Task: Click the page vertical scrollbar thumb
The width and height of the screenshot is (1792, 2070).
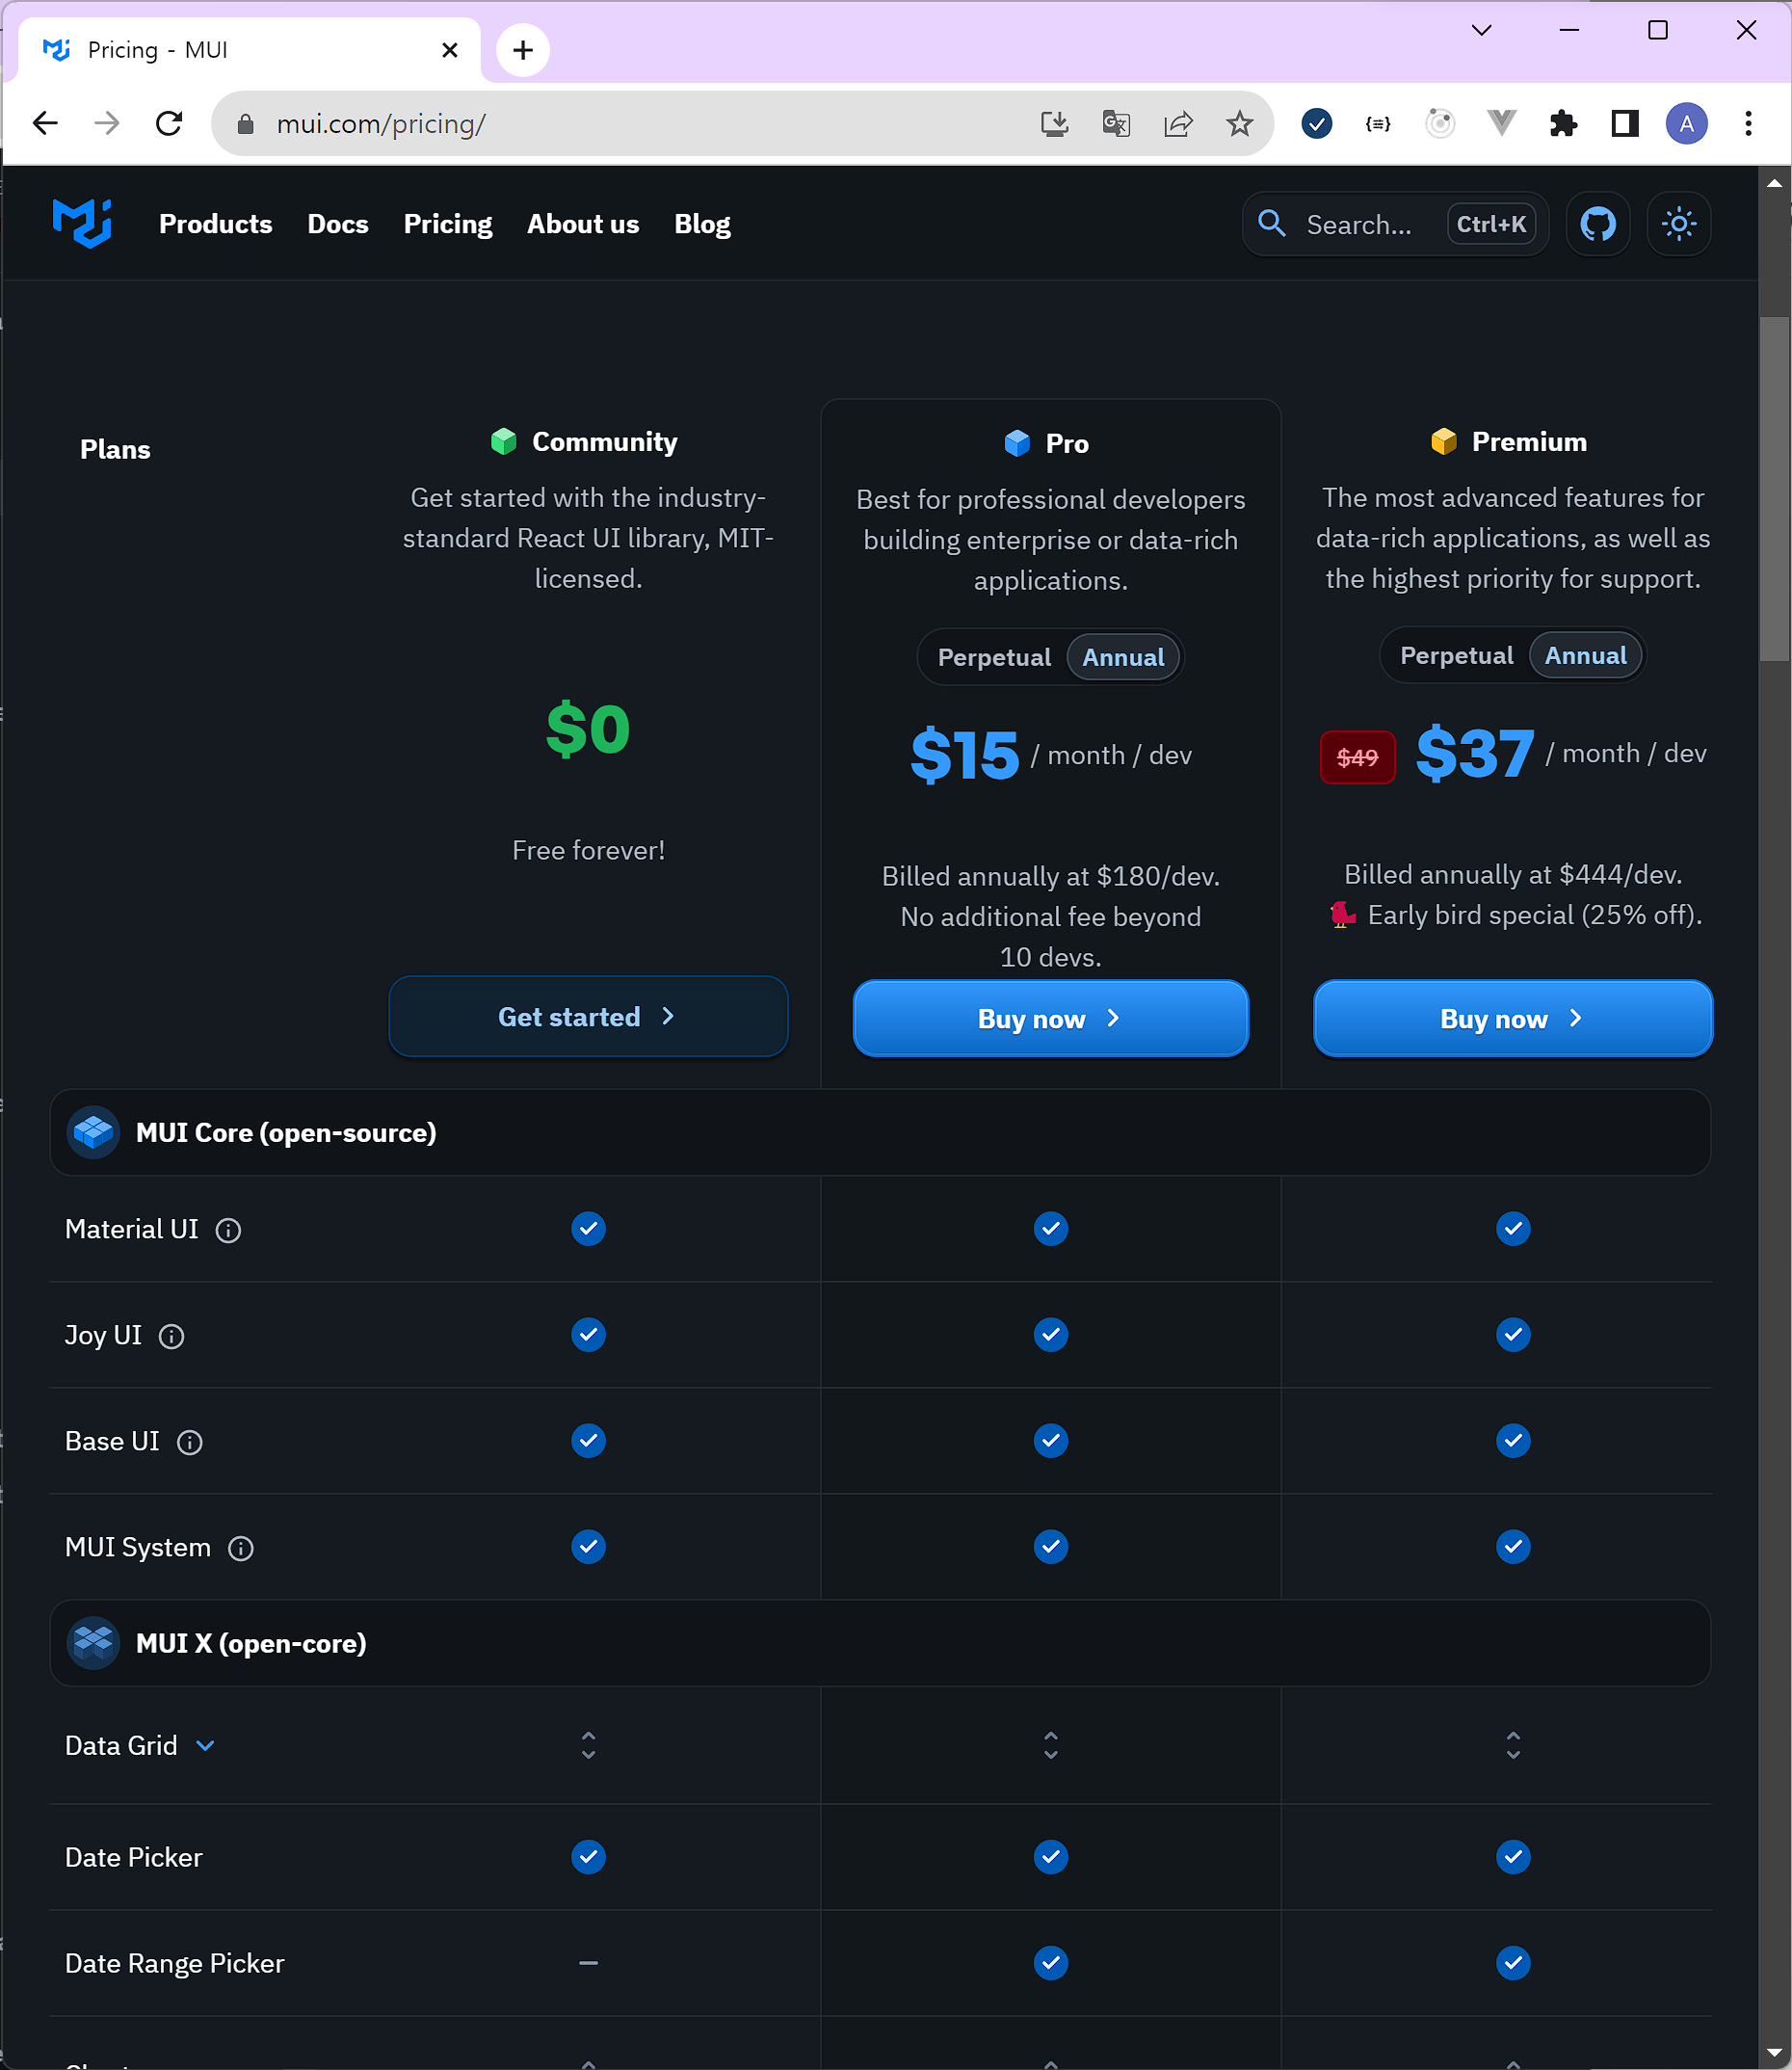Action: pos(1774,490)
